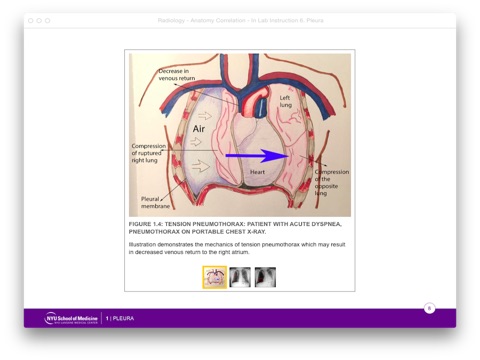Select the tension pneumothorax illustration thumbnail

click(214, 277)
